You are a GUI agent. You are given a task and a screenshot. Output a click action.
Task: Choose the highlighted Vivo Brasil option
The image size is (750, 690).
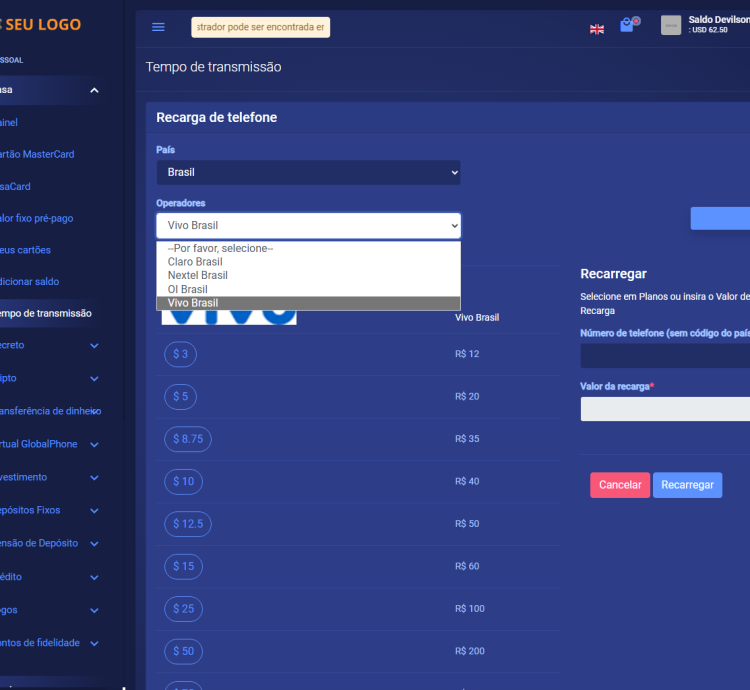[193, 303]
